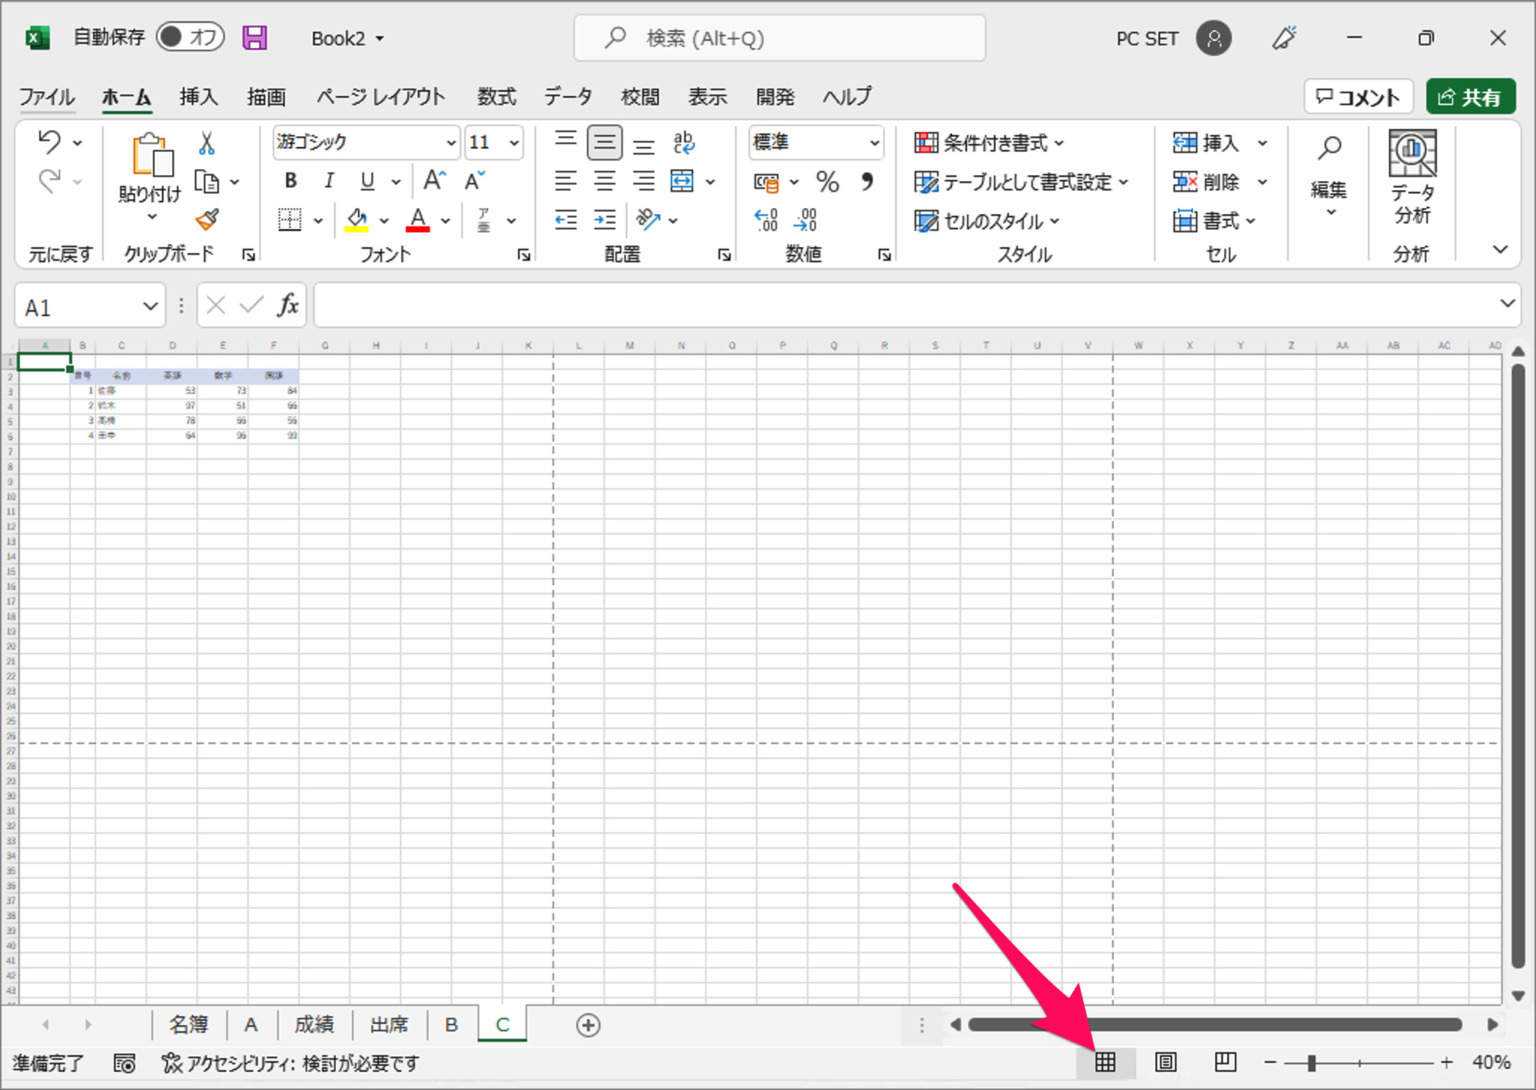Image resolution: width=1536 pixels, height=1090 pixels.
Task: Open 条件付き書式 dropdown
Action: (990, 143)
